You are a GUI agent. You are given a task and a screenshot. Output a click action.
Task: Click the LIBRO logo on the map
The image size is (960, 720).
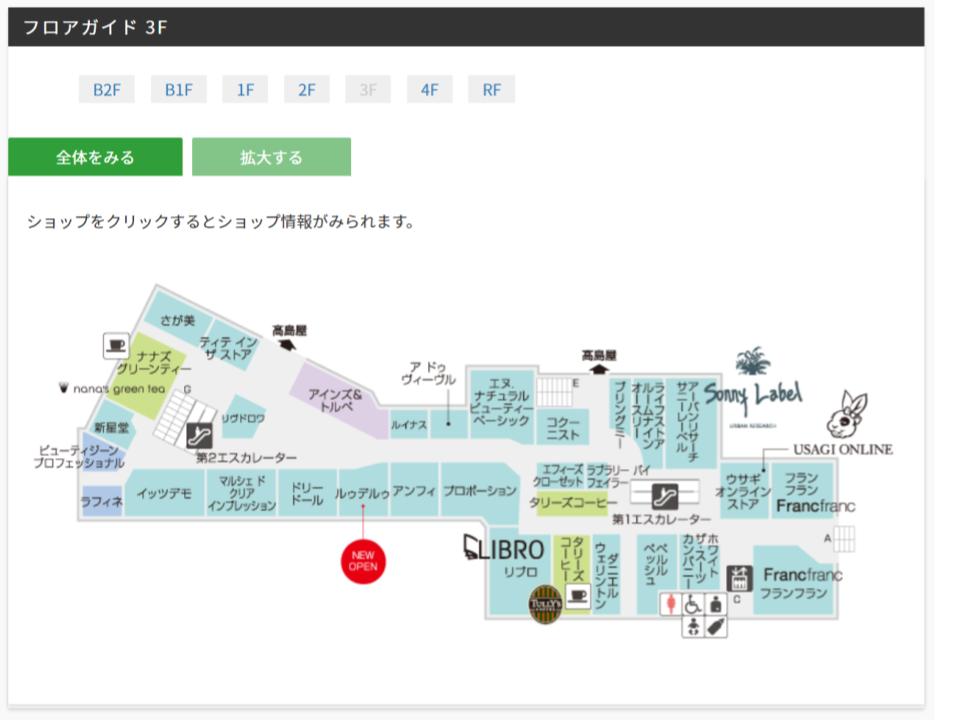[x=504, y=549]
